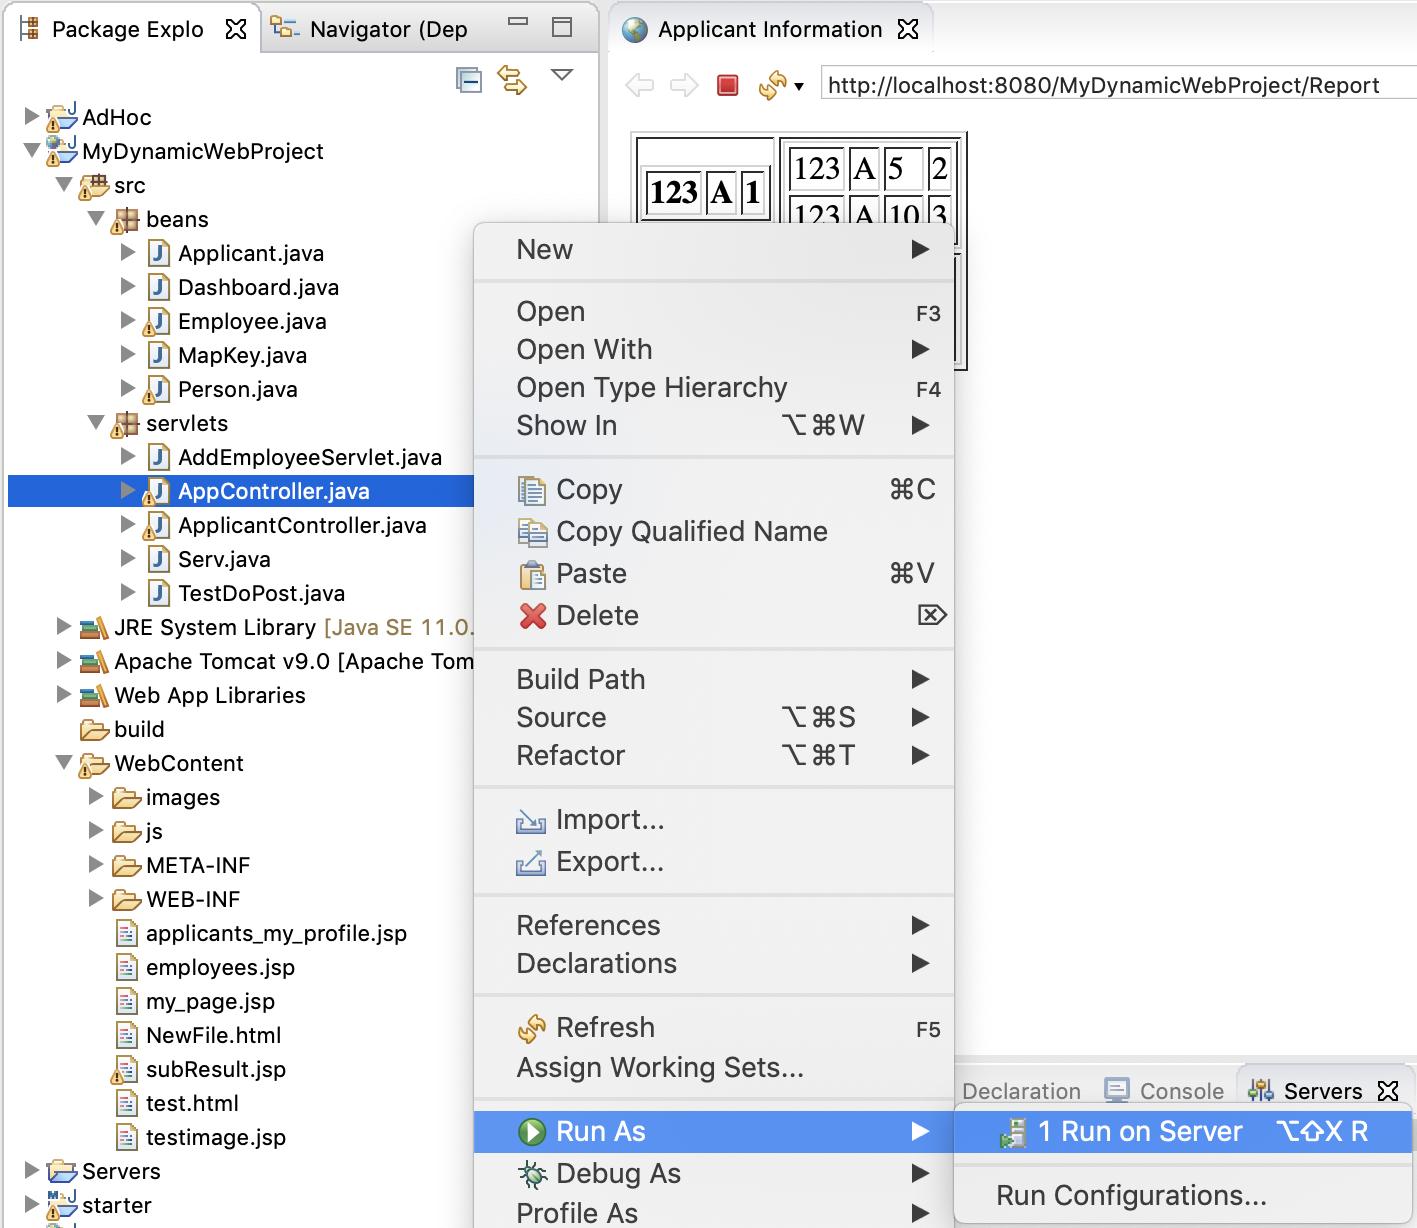Switch to the Console tab

(1180, 1090)
